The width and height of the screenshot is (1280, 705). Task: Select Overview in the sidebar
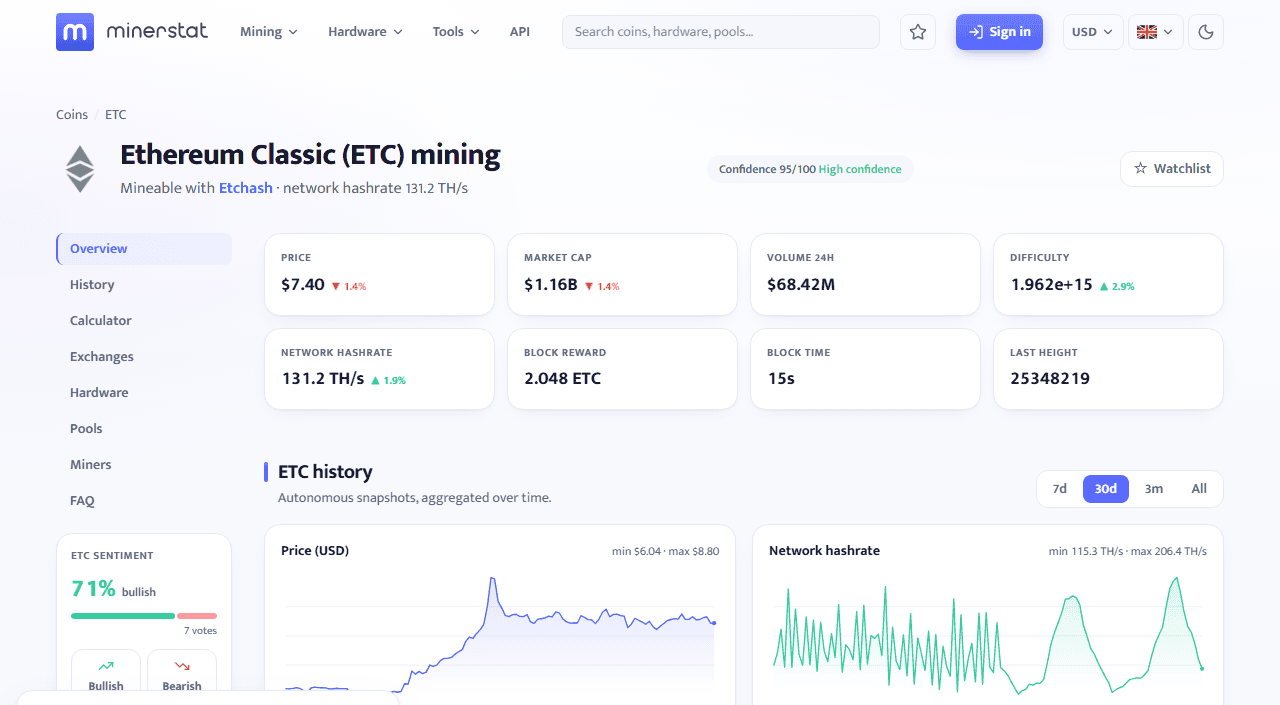144,249
